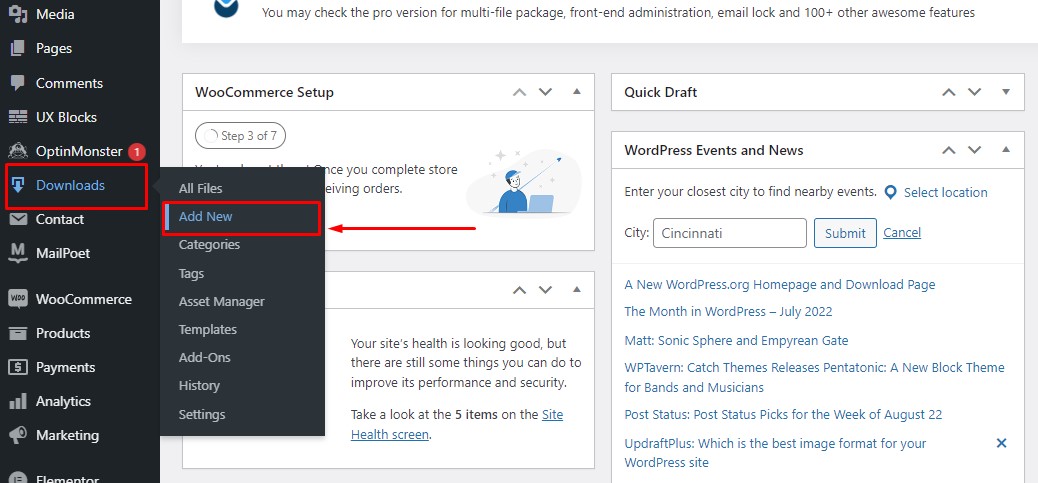Expand the Quick Draft panel

tap(1006, 92)
